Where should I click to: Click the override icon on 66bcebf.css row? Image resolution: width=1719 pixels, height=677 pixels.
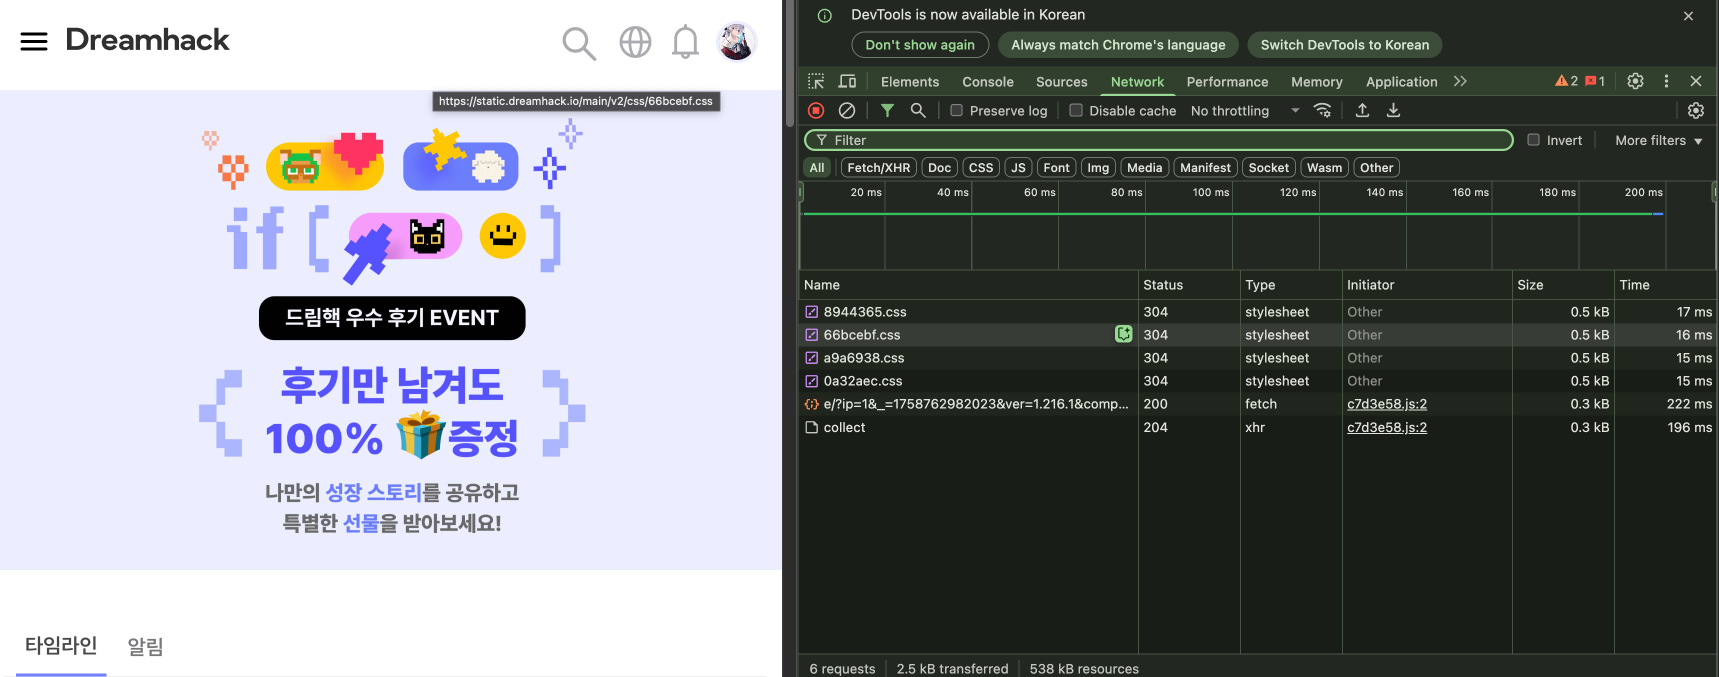tap(1124, 334)
